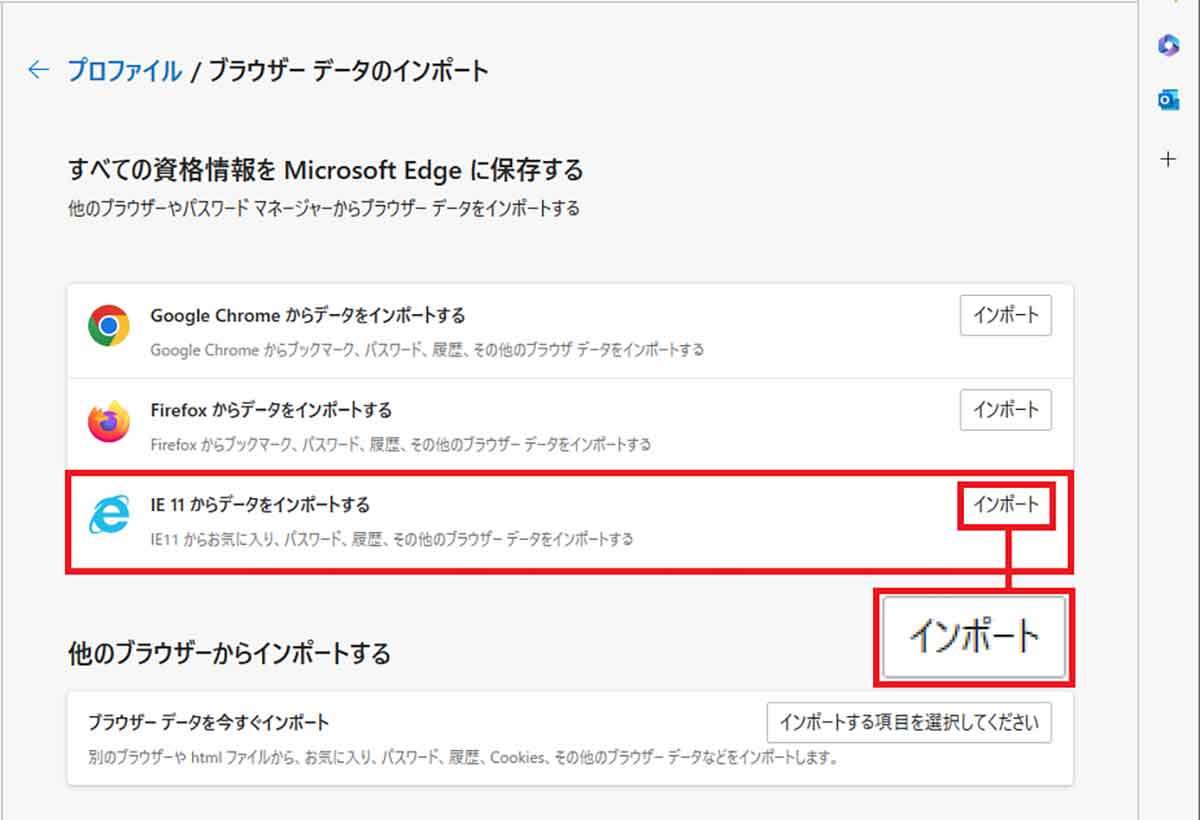Click heading 'すべての資格情報を Microsoft Edge に保存する'
This screenshot has width=1200, height=820.
click(326, 170)
